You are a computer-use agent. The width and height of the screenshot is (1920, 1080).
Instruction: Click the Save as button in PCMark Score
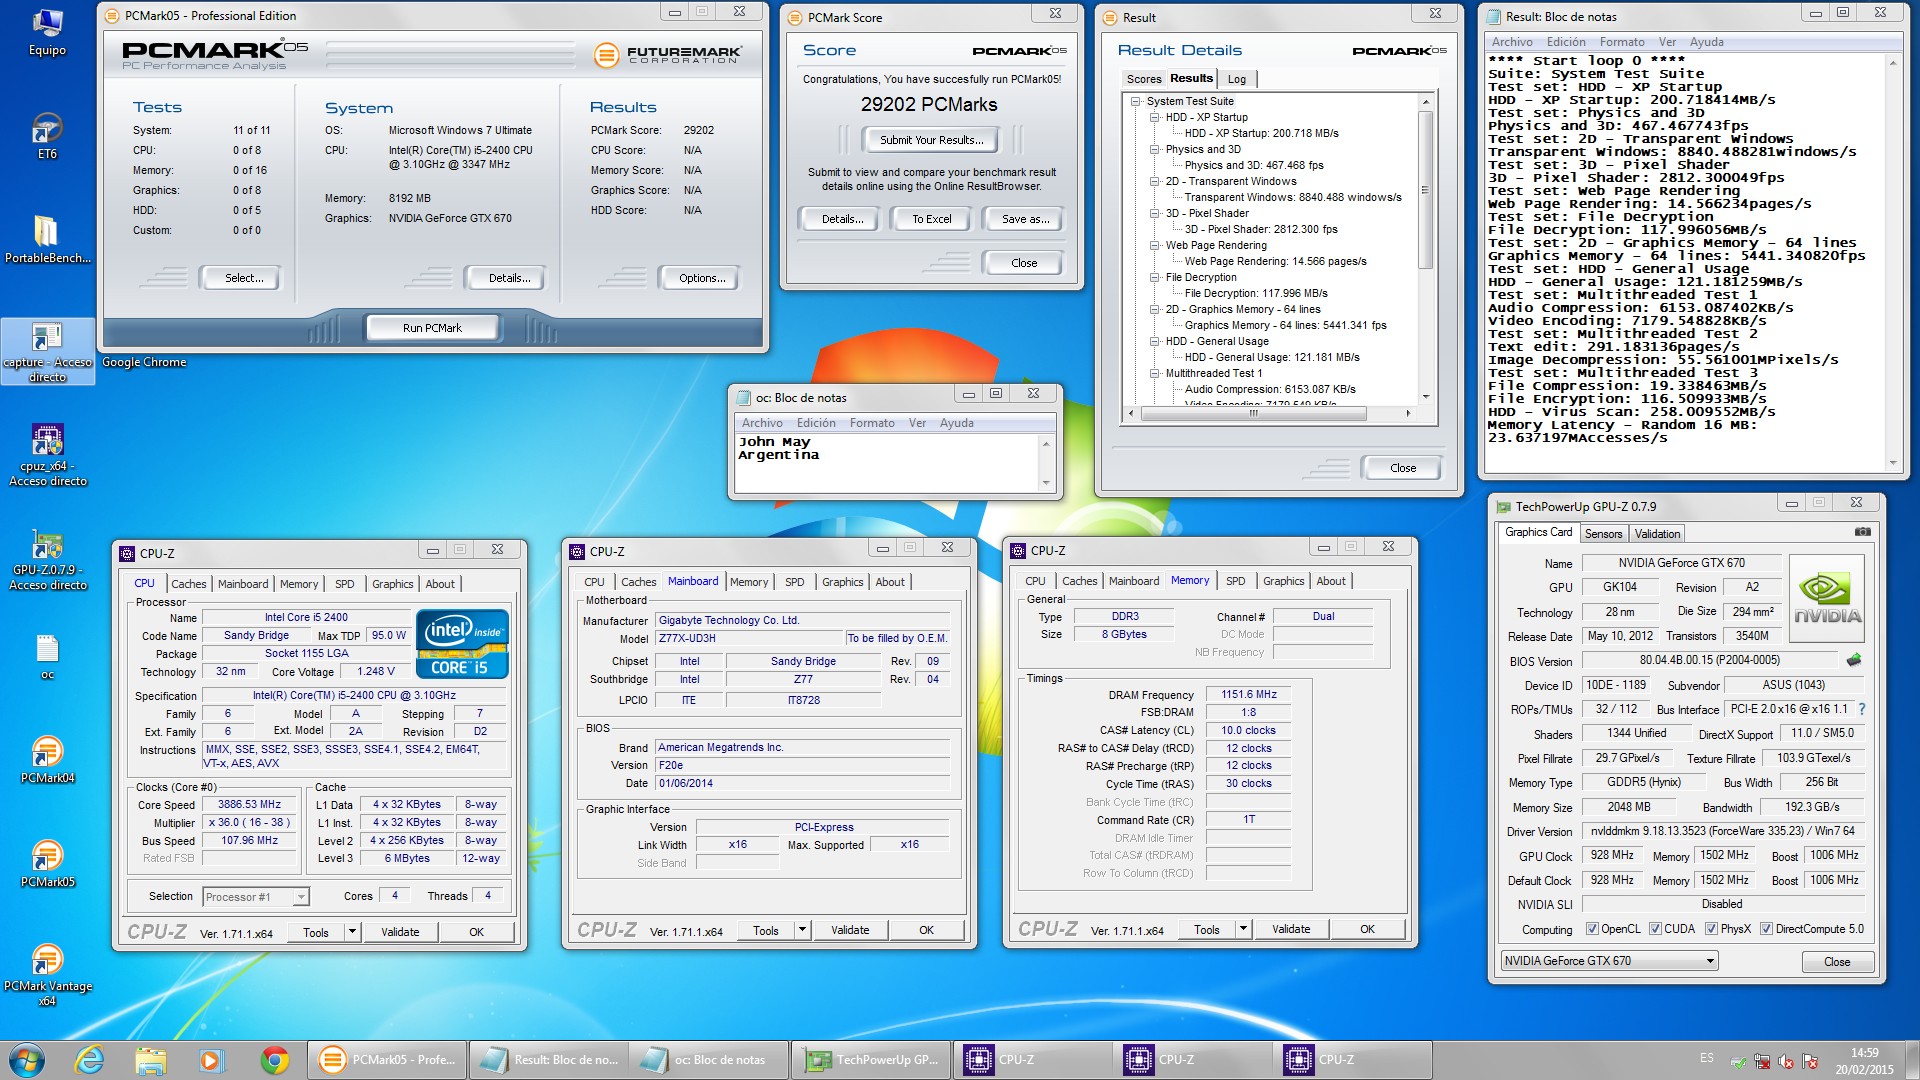click(x=1025, y=219)
